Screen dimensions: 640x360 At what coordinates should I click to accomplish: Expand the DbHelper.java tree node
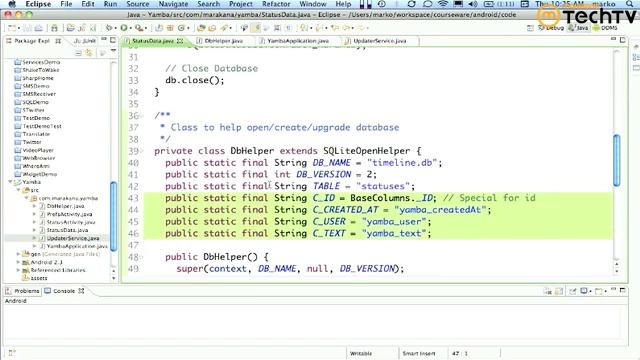pyautogui.click(x=35, y=206)
